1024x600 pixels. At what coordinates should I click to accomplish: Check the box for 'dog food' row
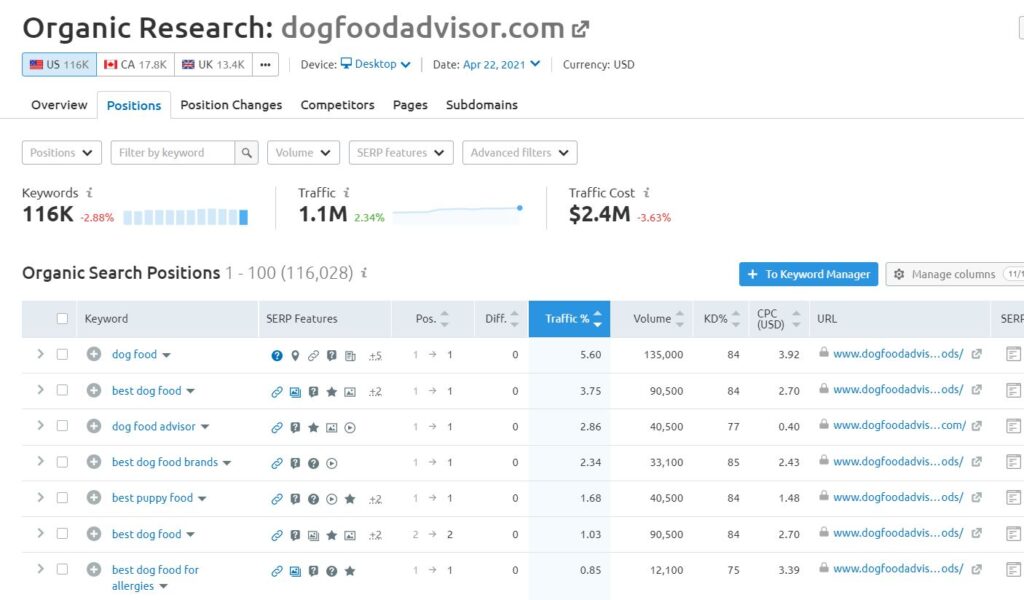(62, 355)
